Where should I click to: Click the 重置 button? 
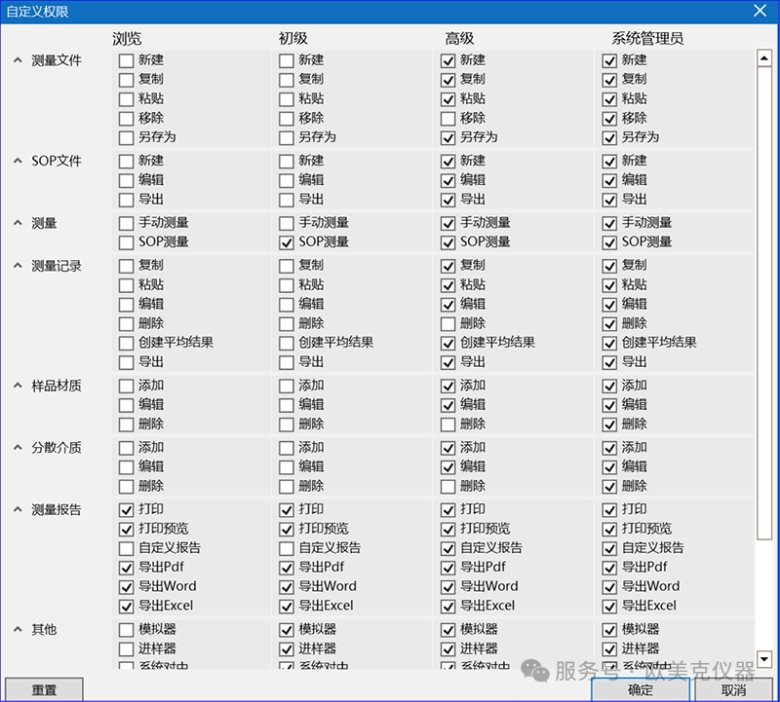(44, 690)
